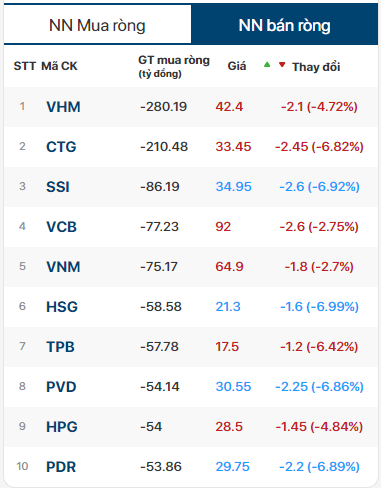Image resolution: width=381 pixels, height=488 pixels.
Task: Click the HPG ticker symbol
Action: pyautogui.click(x=62, y=427)
